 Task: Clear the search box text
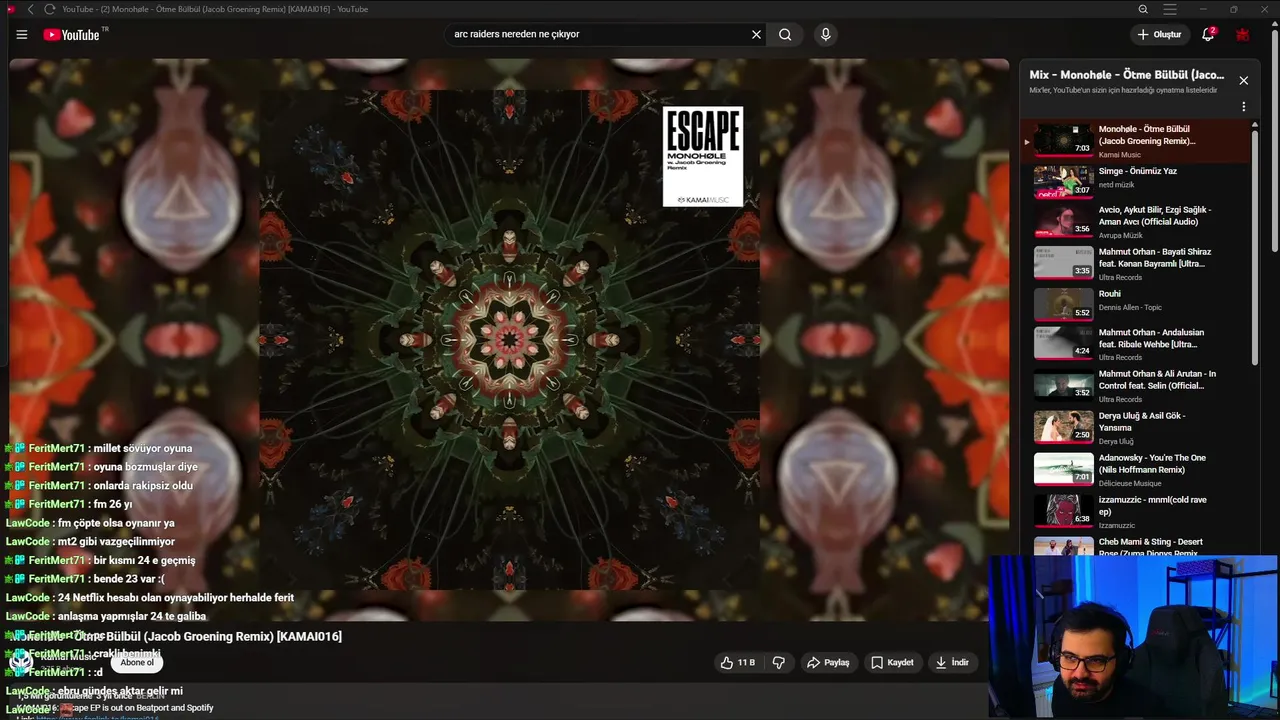click(x=756, y=34)
